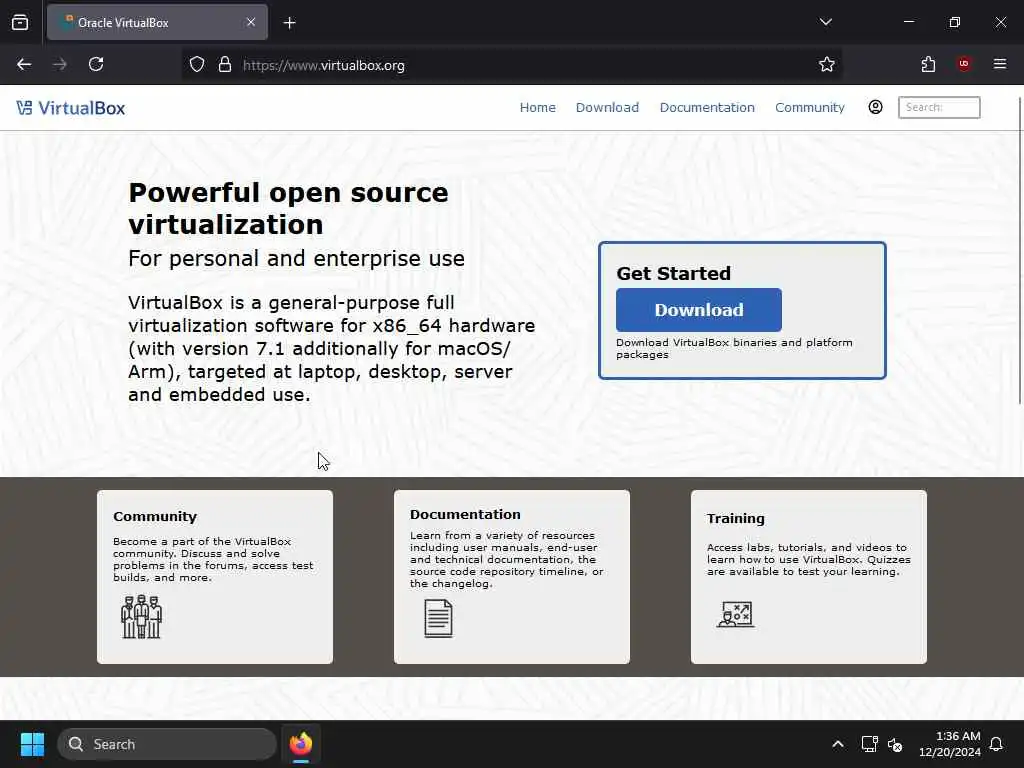Click the Training card heading
The image size is (1024, 768).
735,519
